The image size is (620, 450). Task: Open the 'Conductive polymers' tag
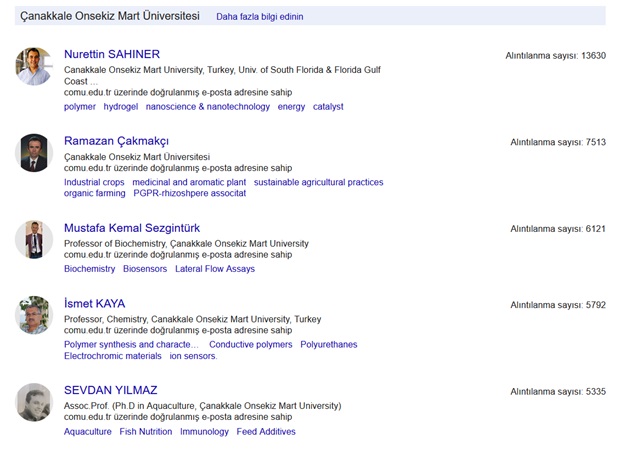[251, 344]
